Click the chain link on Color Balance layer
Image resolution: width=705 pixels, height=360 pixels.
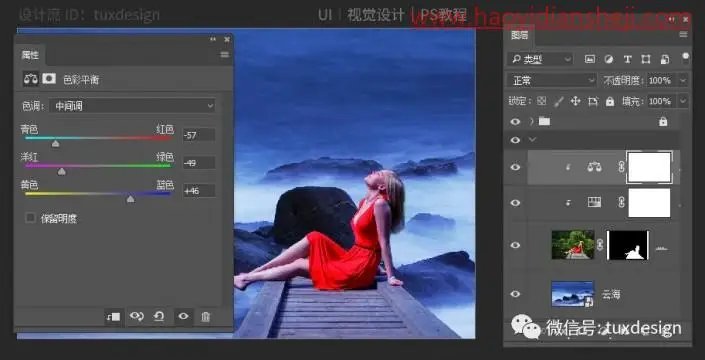click(621, 167)
